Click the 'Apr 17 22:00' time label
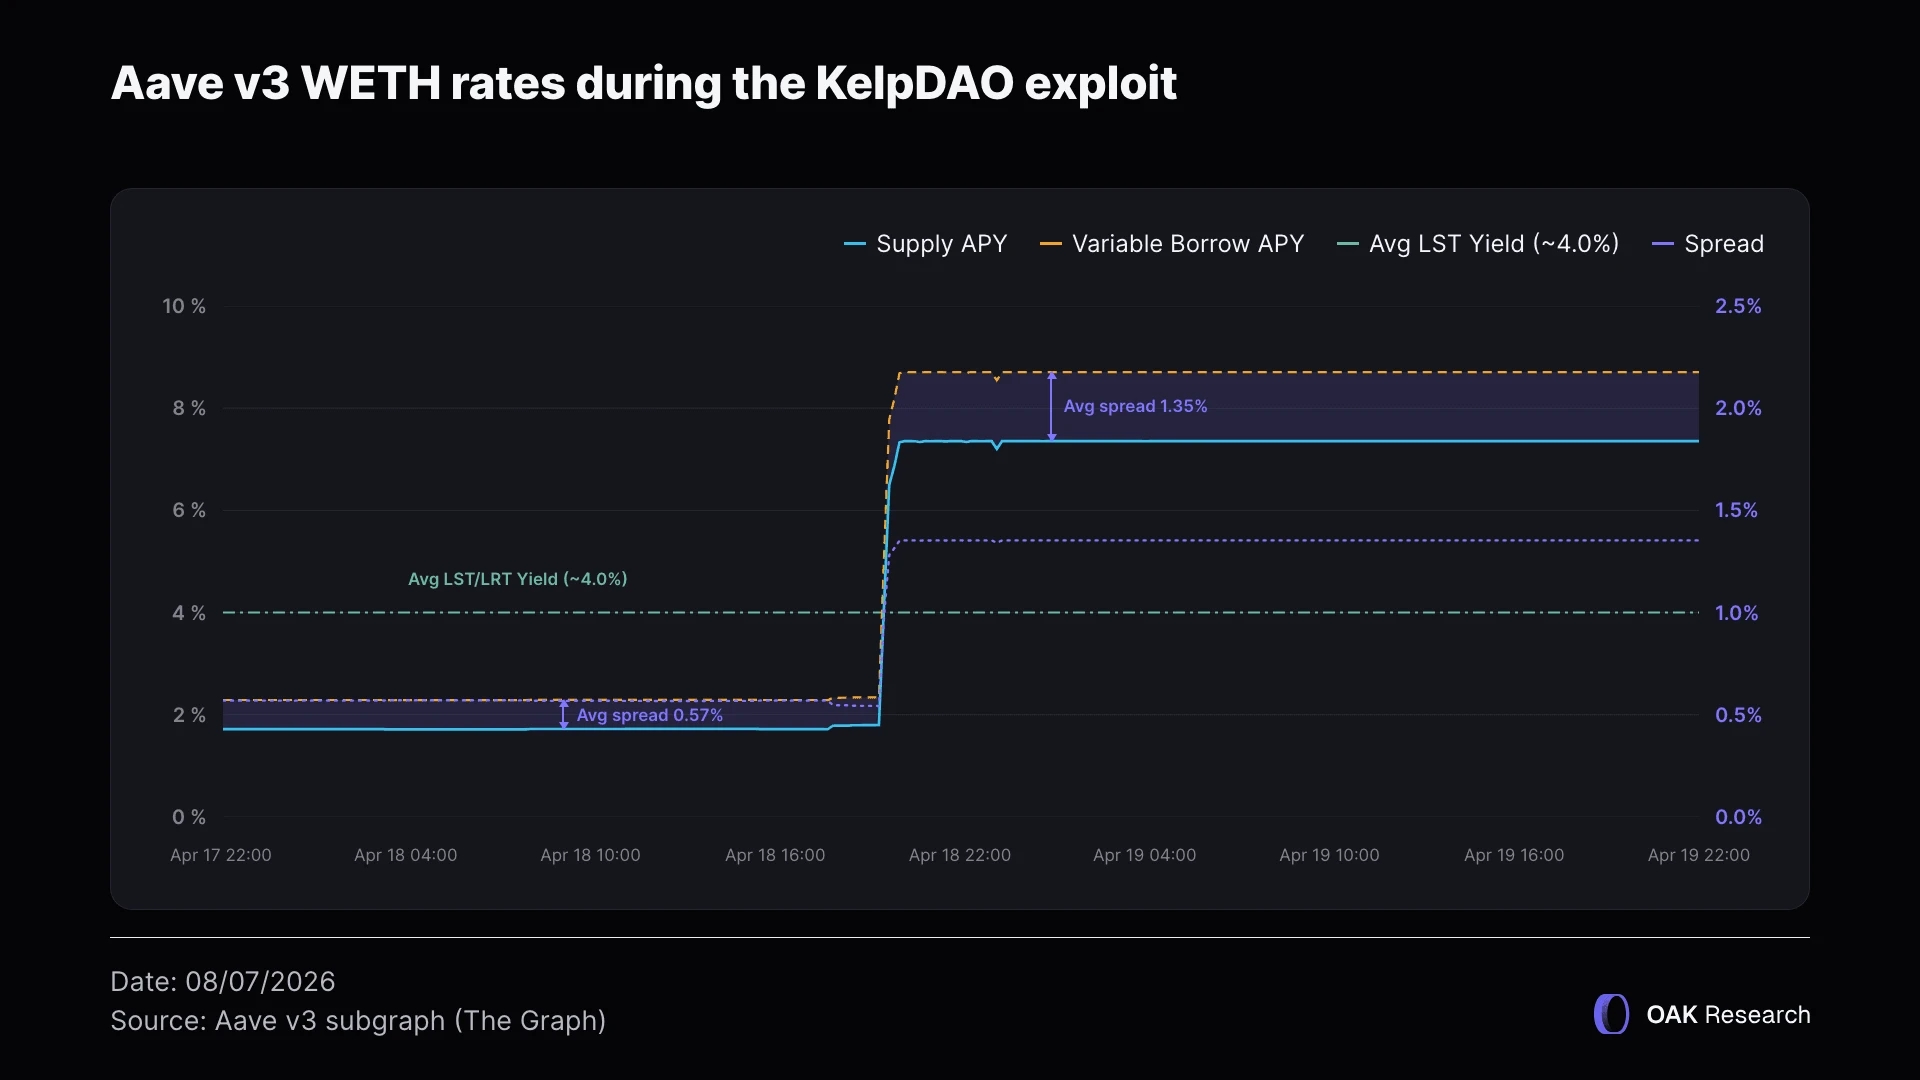 click(221, 855)
